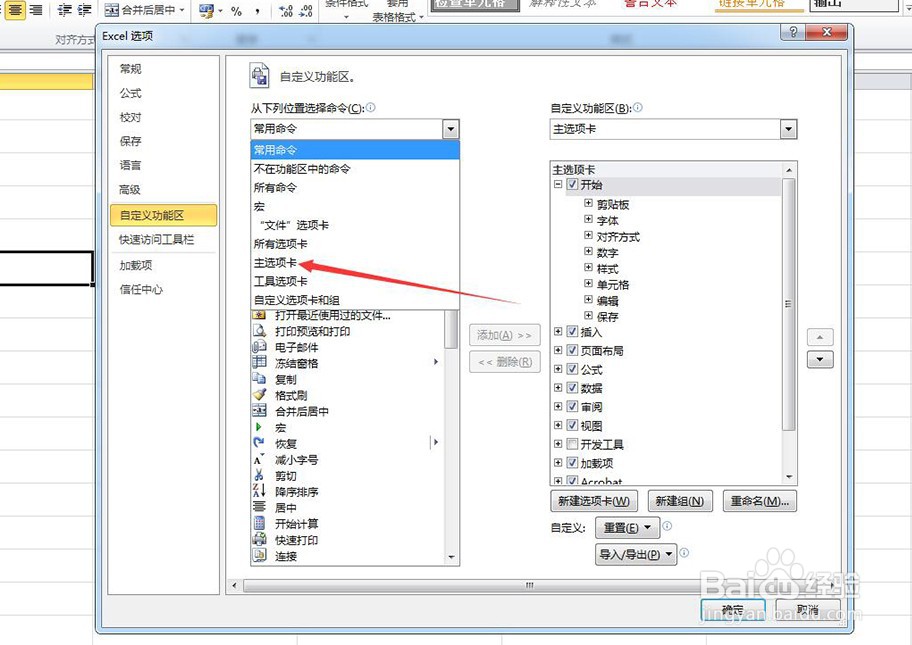The width and height of the screenshot is (912, 645).
Task: Enable the 开发工具 checkbox
Action: (x=572, y=444)
